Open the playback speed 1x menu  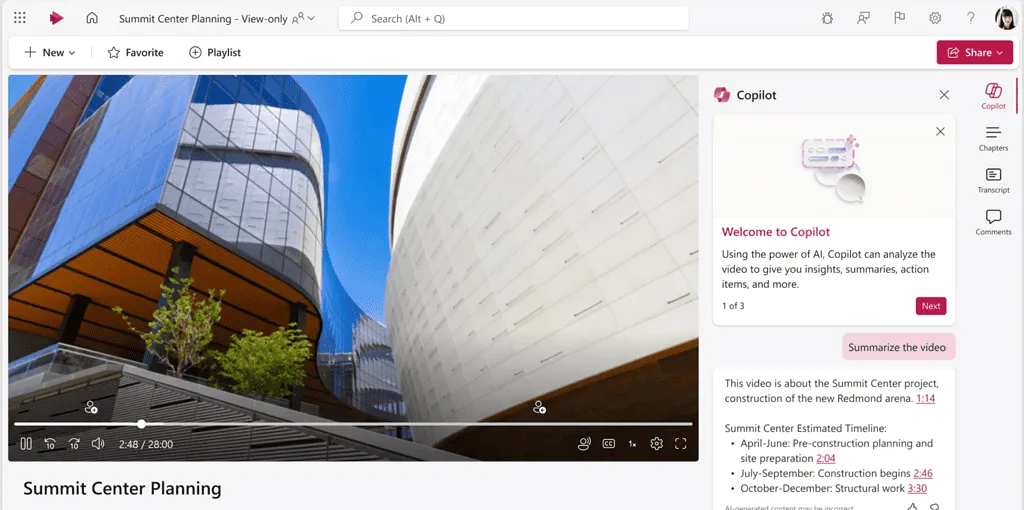pyautogui.click(x=632, y=444)
